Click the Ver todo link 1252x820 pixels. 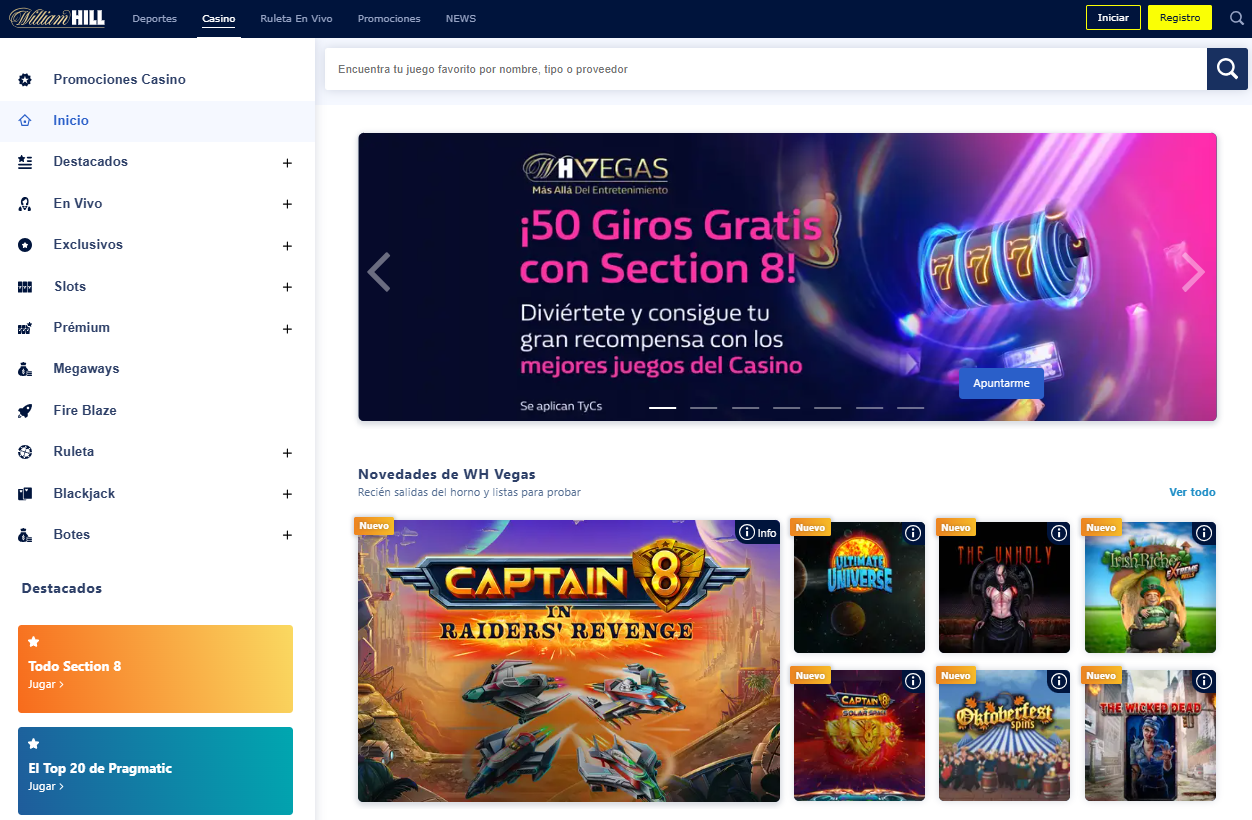[1192, 492]
